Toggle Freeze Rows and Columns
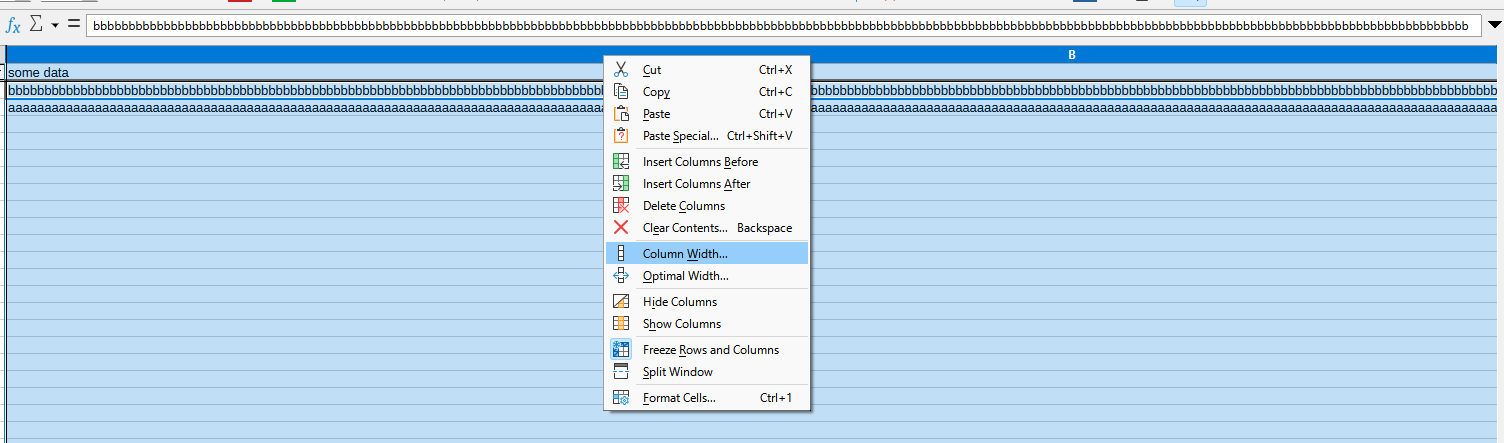Image resolution: width=1504 pixels, height=443 pixels. 710,350
